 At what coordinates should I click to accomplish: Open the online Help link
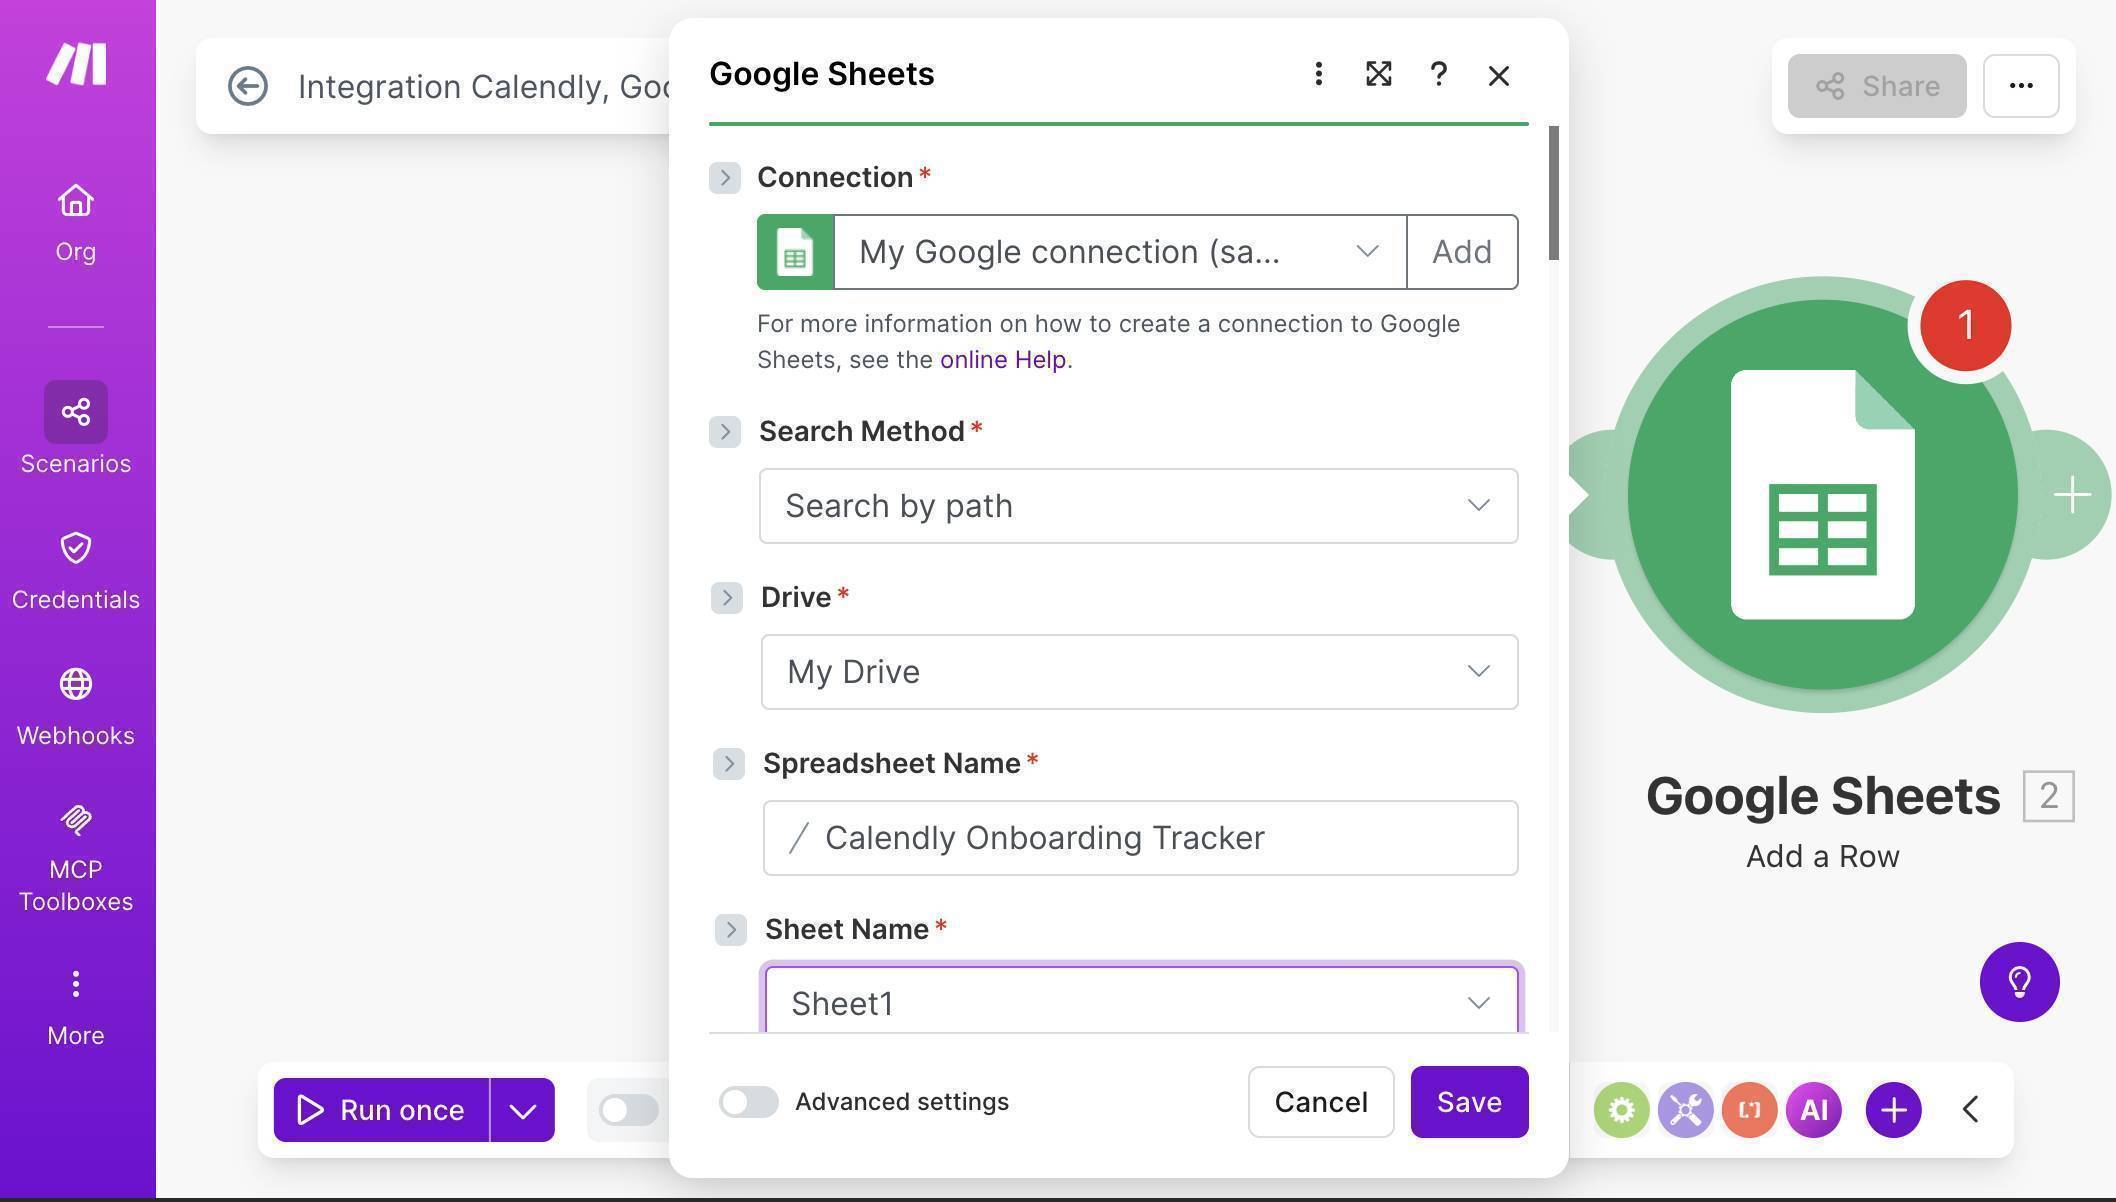point(1002,359)
